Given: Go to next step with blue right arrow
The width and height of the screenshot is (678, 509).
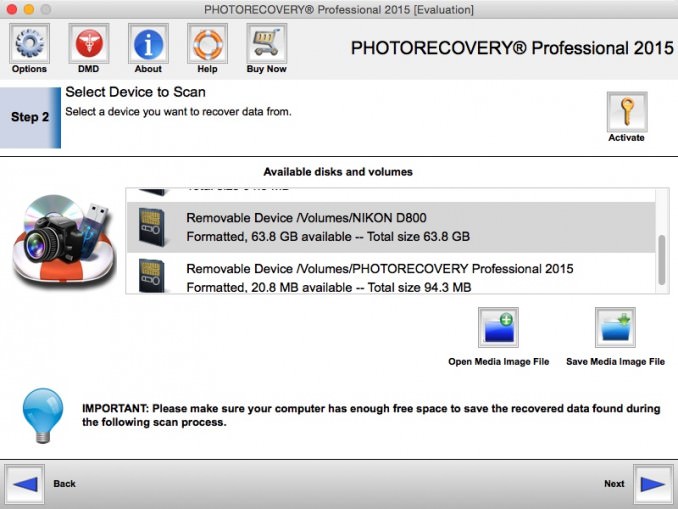Looking at the screenshot, I should click(654, 484).
